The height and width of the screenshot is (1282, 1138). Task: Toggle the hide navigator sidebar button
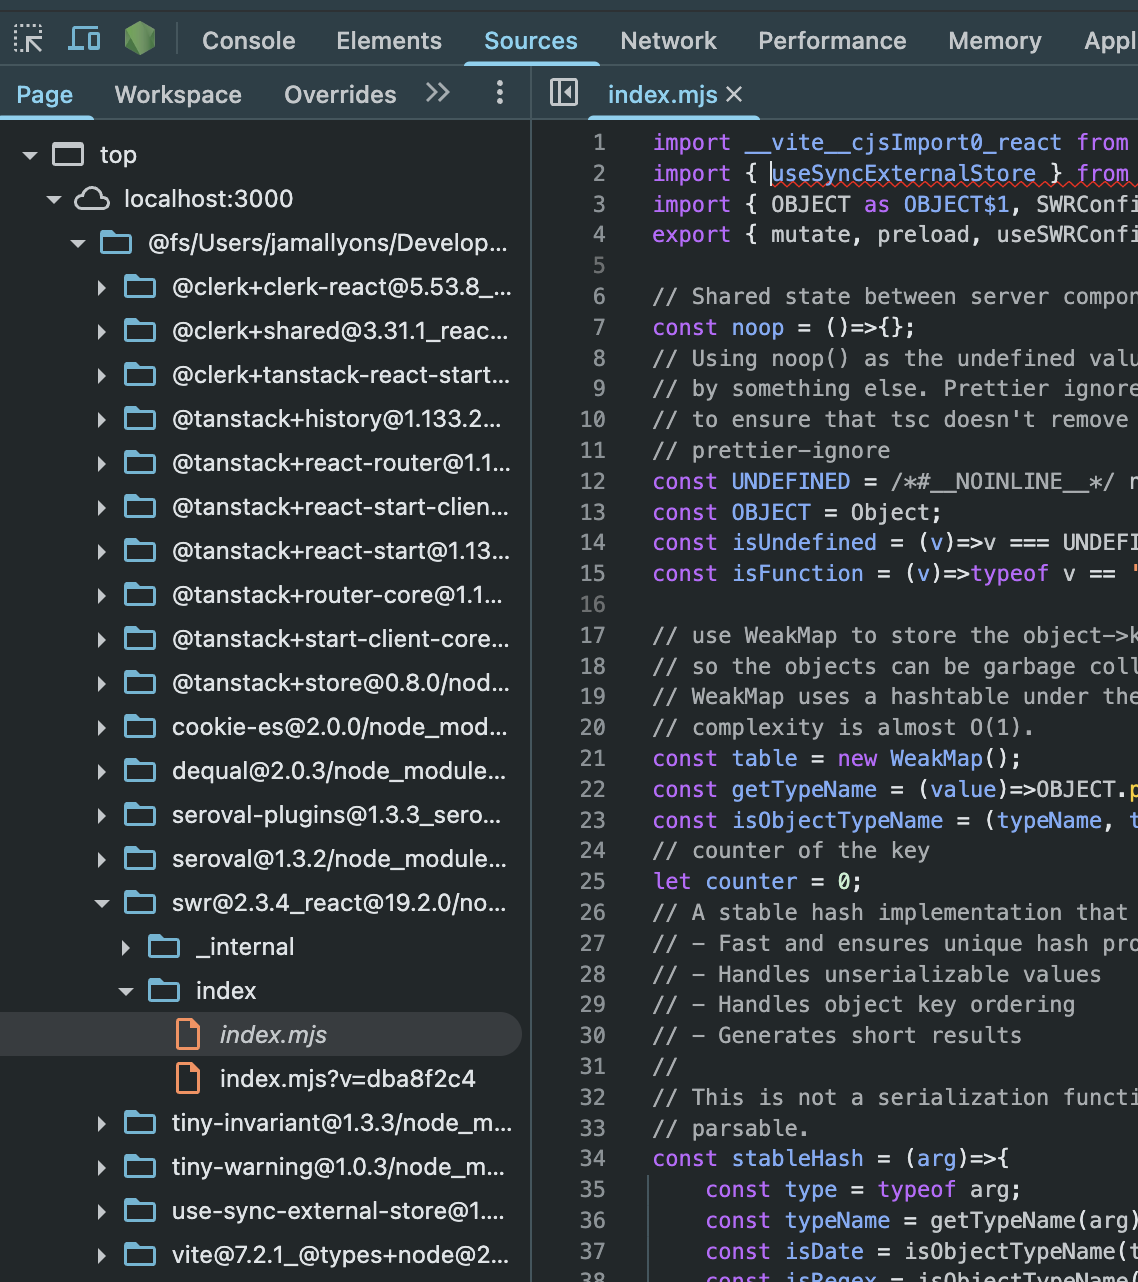pyautogui.click(x=564, y=94)
